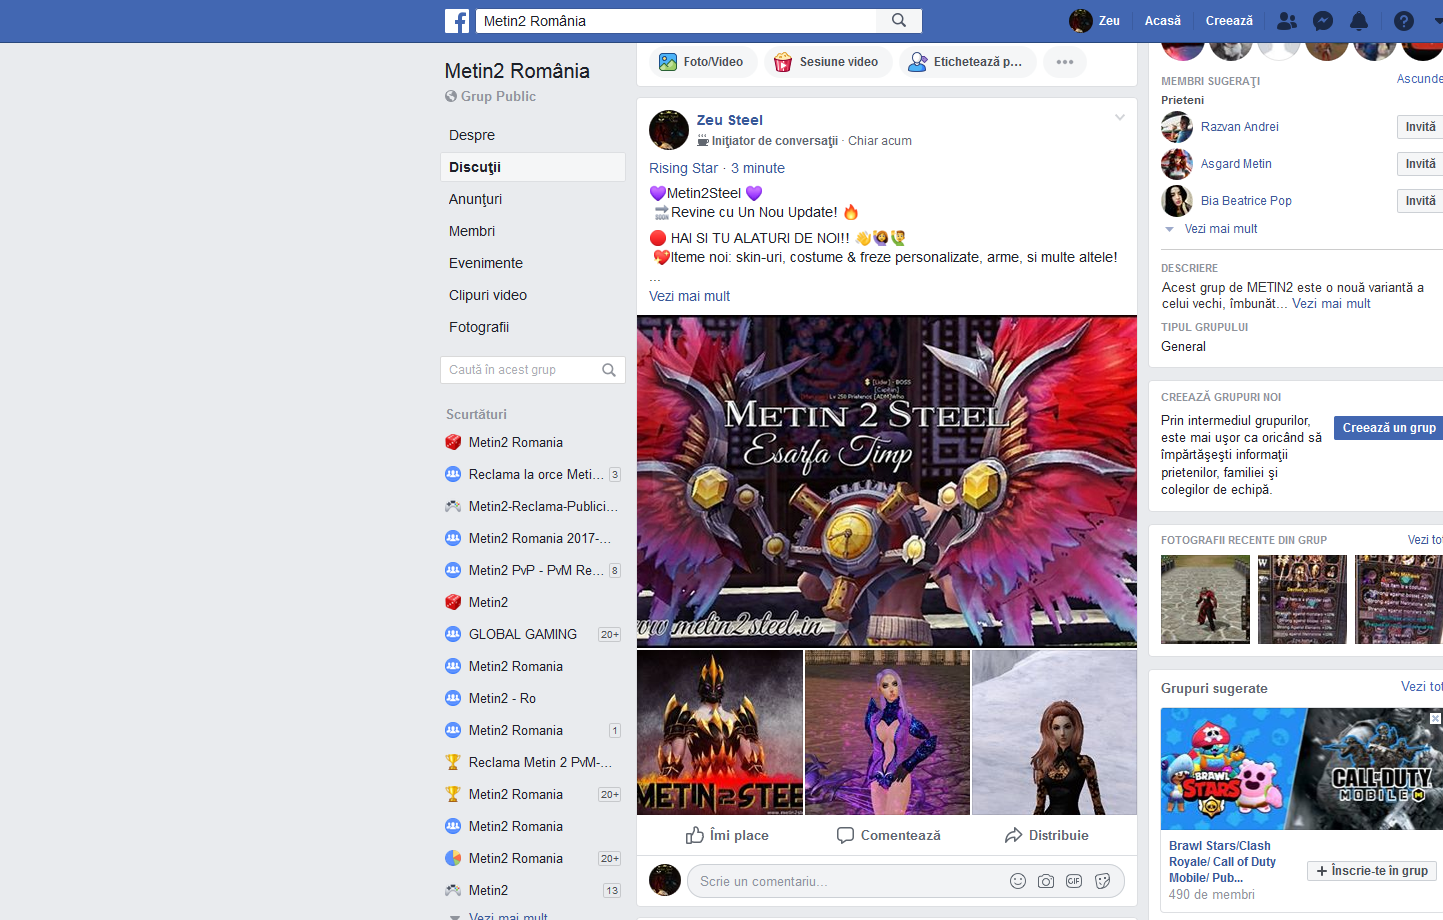Open the friend requests icon
This screenshot has width=1443, height=920.
1287,21
